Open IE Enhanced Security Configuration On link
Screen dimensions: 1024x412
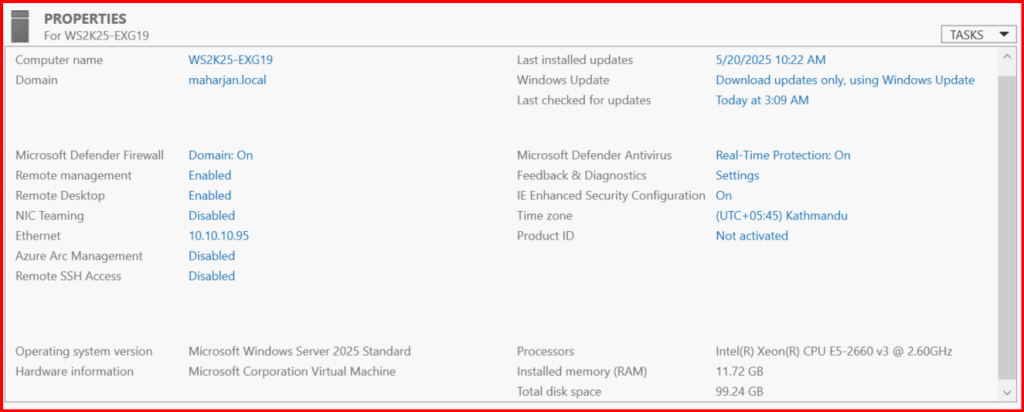[723, 195]
